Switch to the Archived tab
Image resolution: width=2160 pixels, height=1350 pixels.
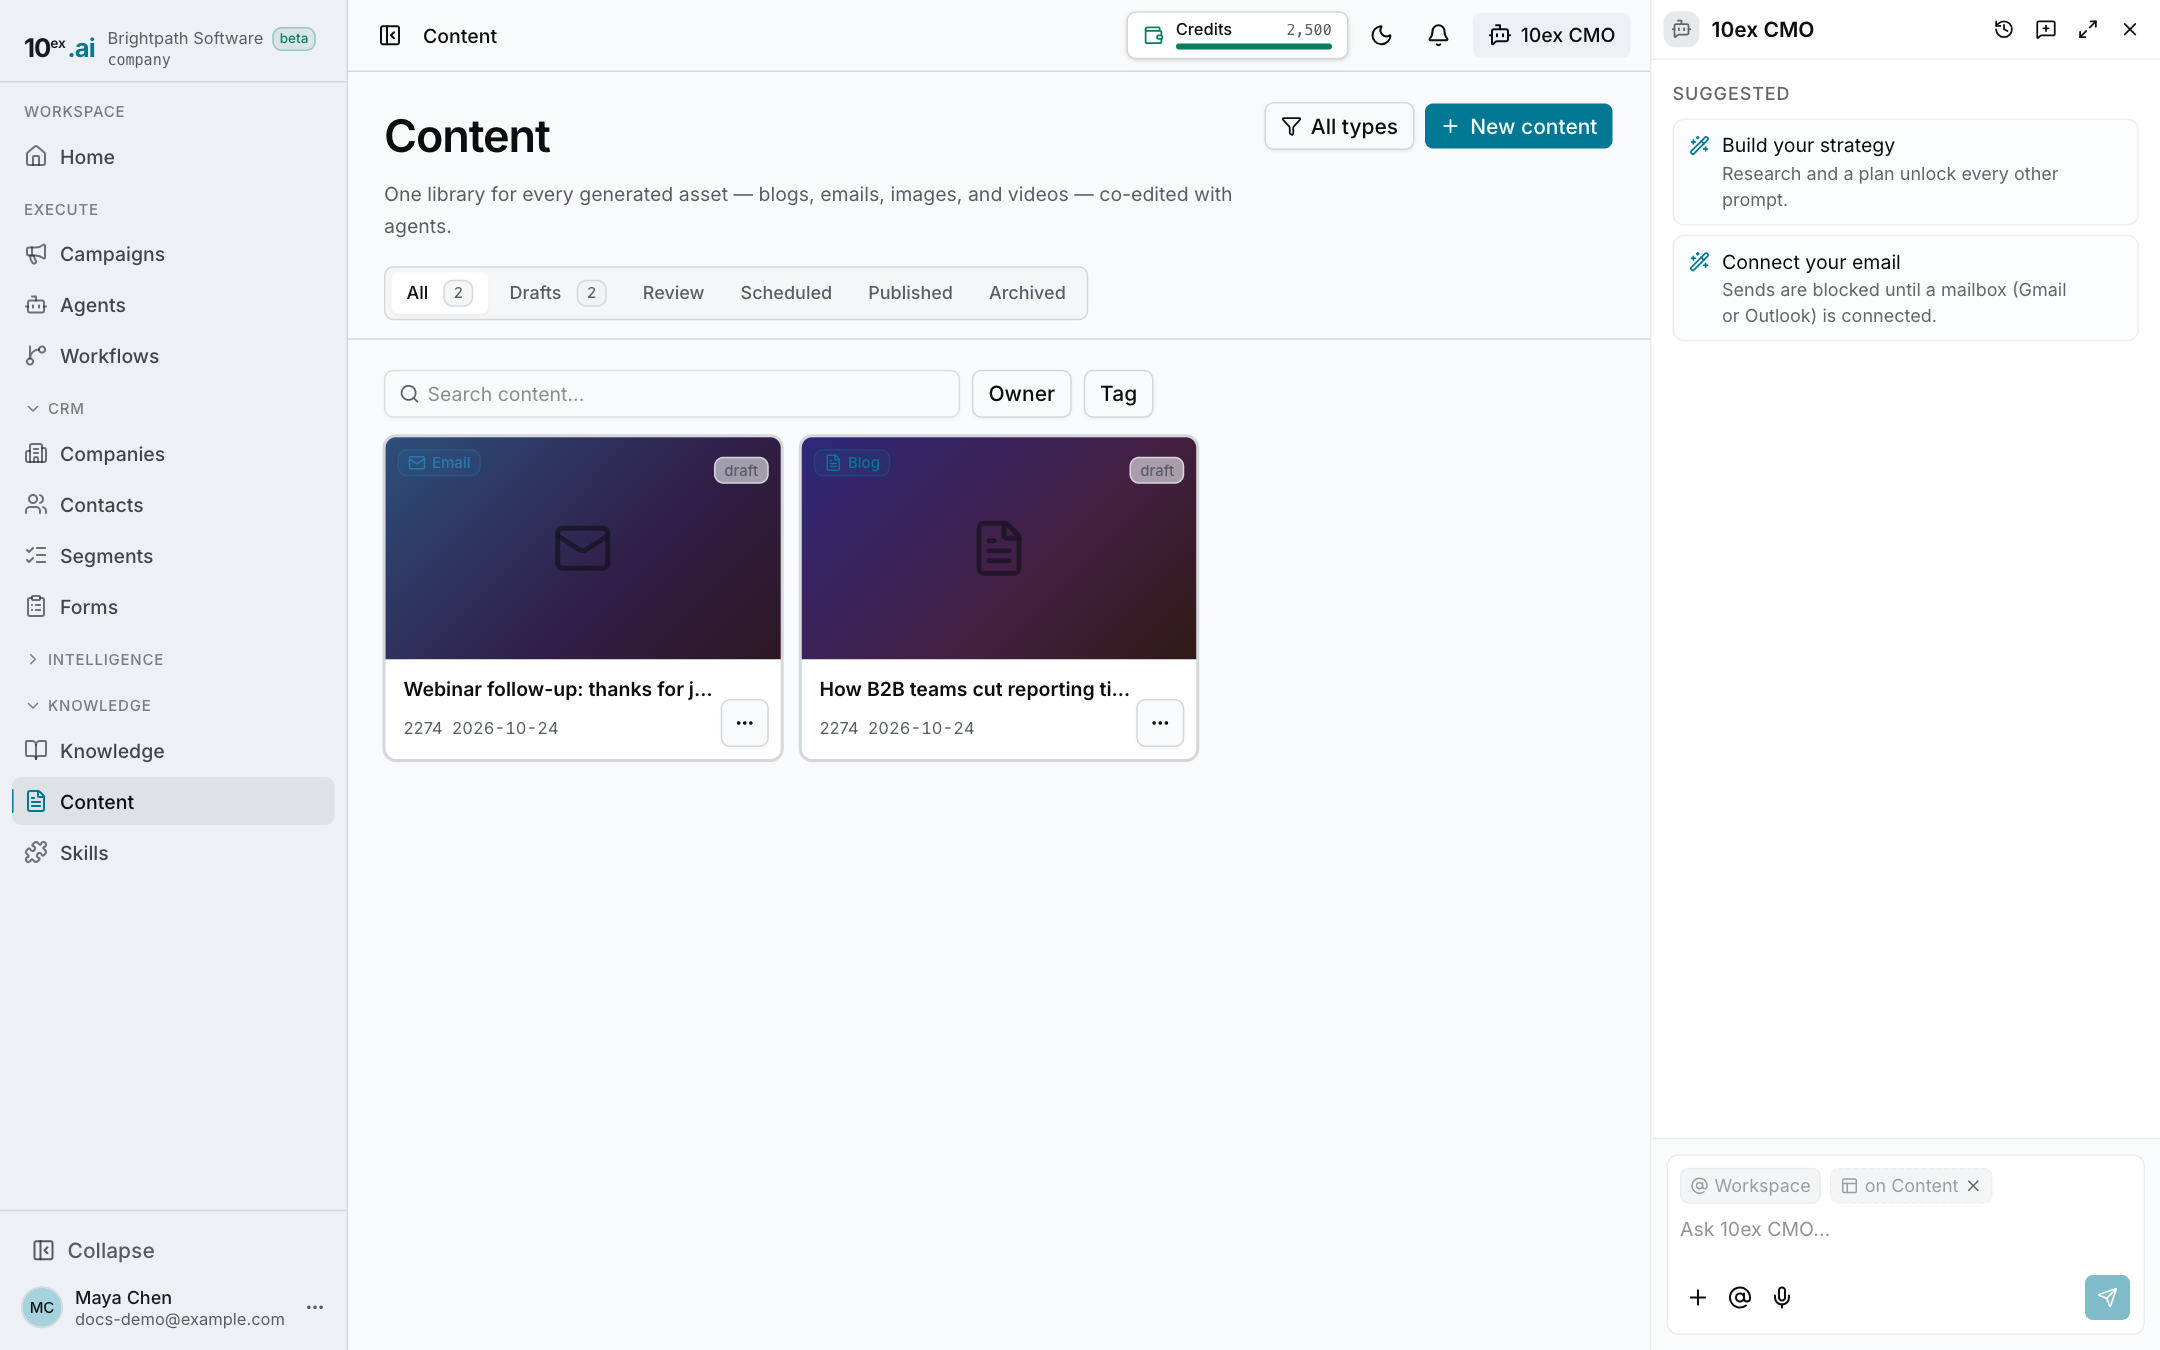pyautogui.click(x=1027, y=293)
